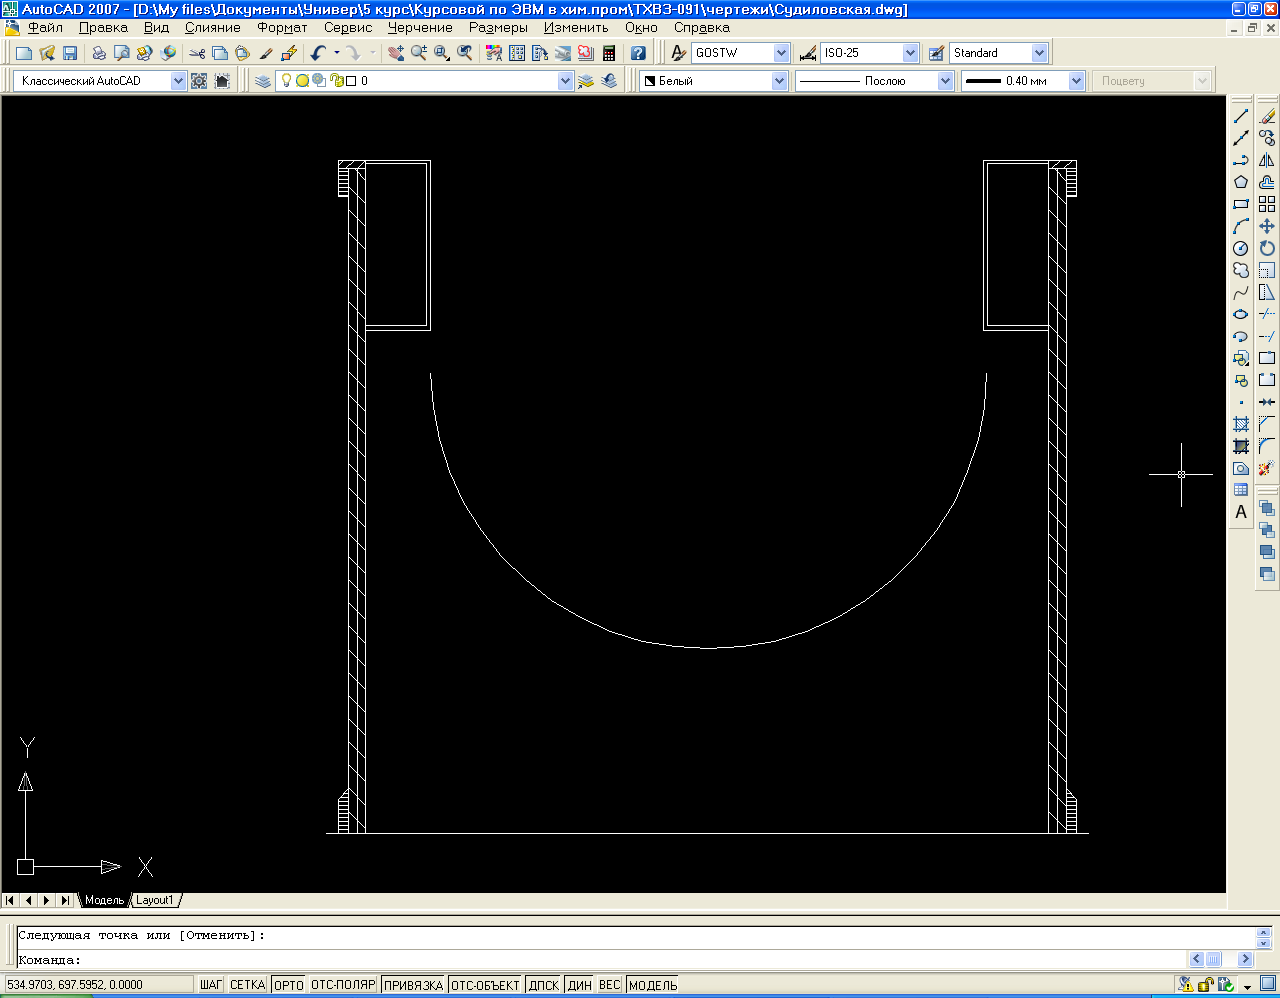This screenshot has height=998, width=1280.
Task: Pick the Mirror modify tool
Action: 1267,160
